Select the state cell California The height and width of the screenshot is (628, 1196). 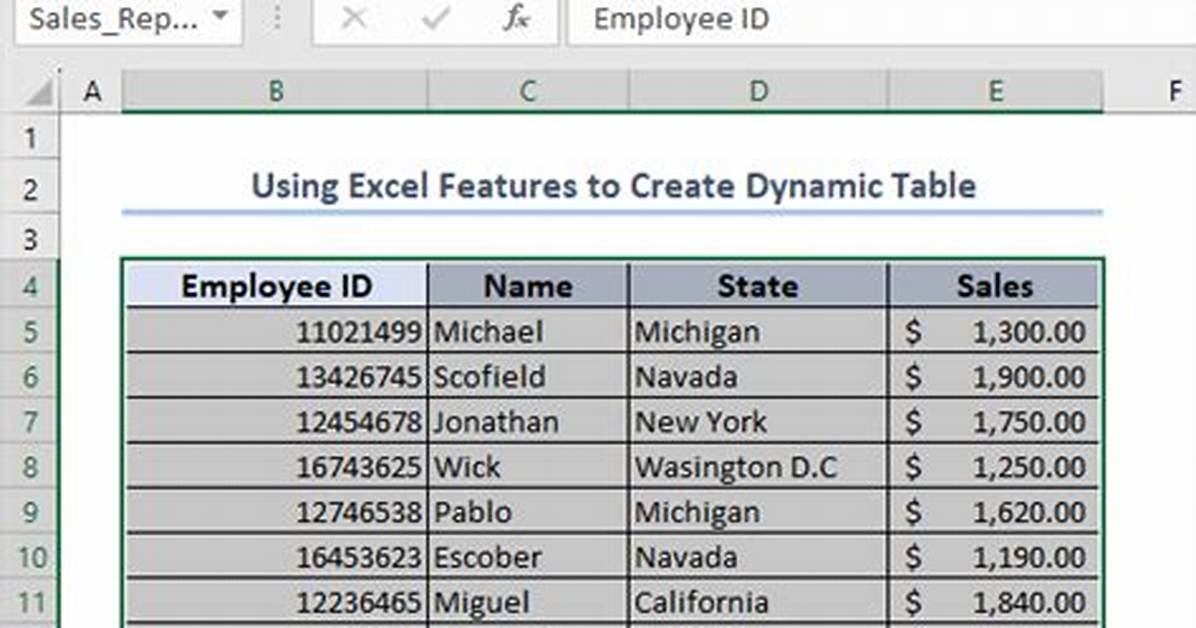[758, 603]
